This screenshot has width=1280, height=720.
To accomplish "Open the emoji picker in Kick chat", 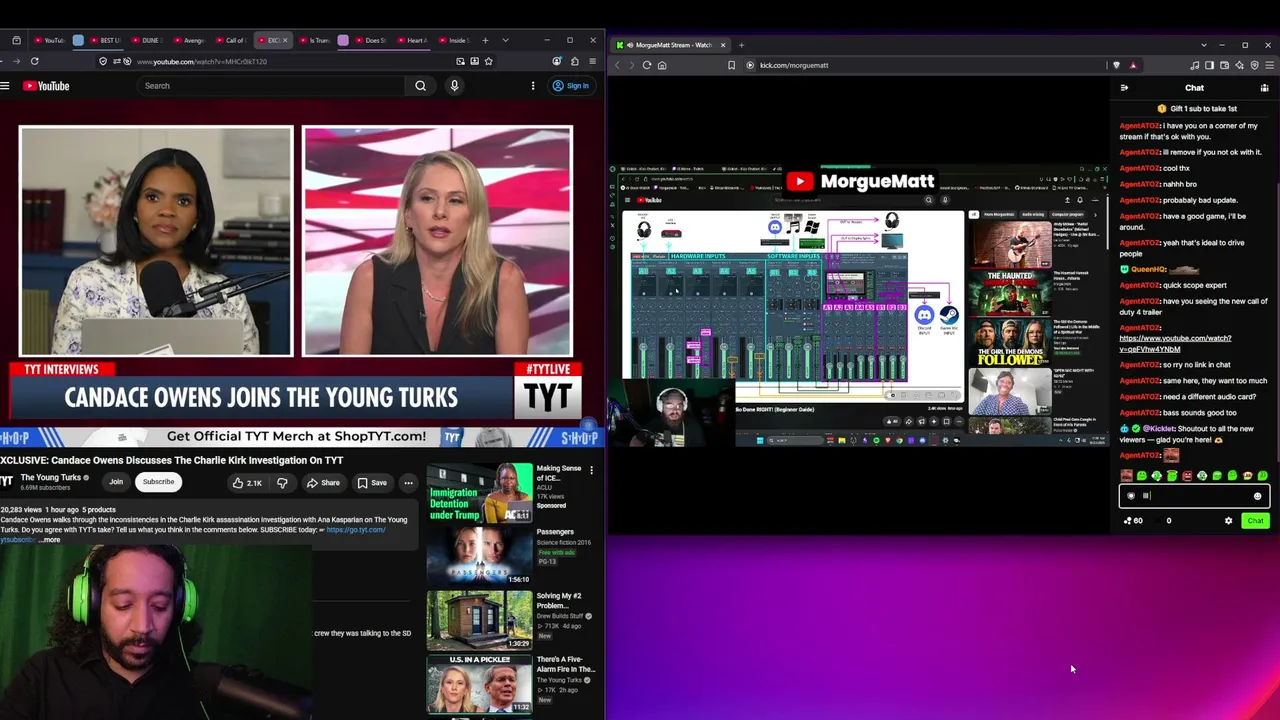I will (x=1257, y=496).
